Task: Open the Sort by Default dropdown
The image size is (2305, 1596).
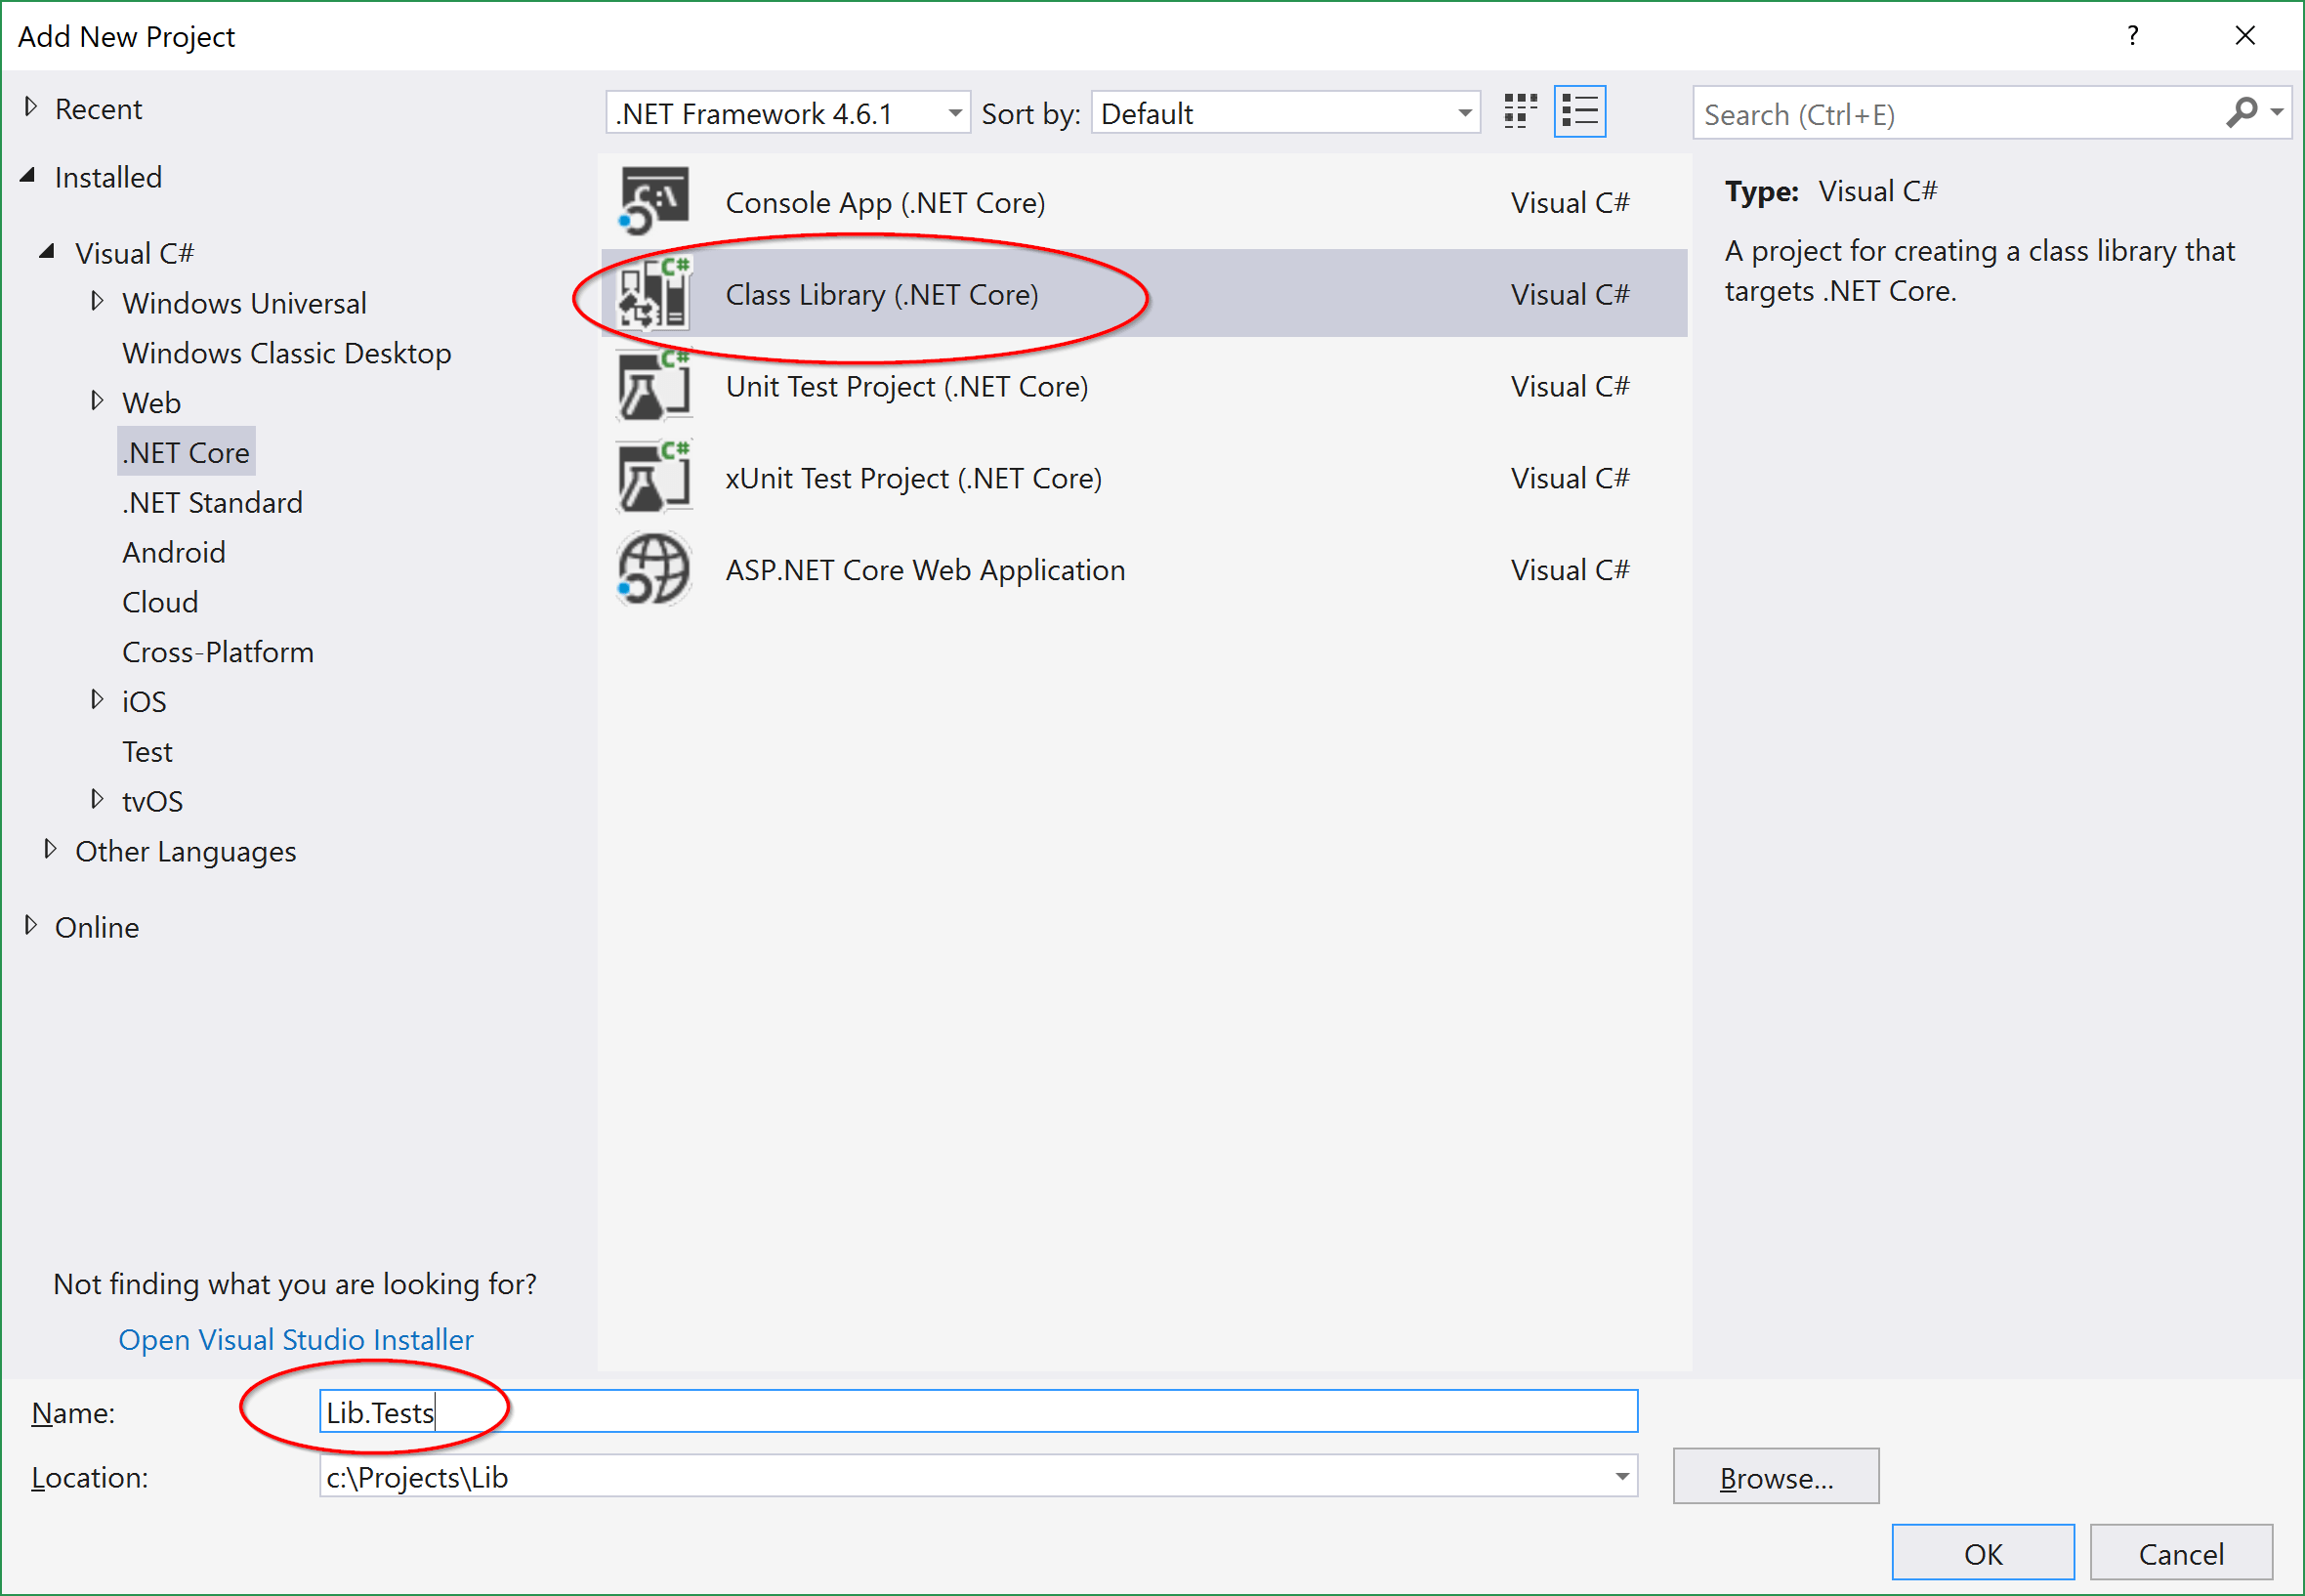Action: (1285, 113)
